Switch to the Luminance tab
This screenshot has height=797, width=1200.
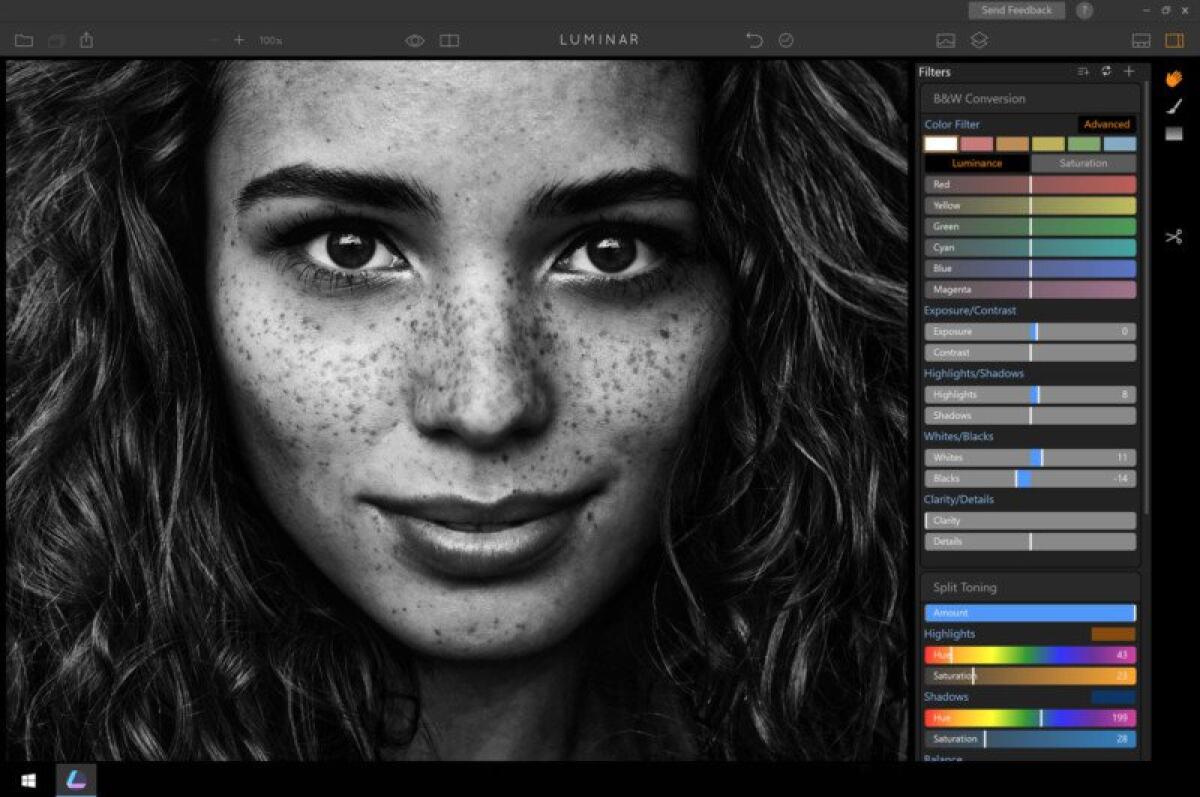click(977, 162)
